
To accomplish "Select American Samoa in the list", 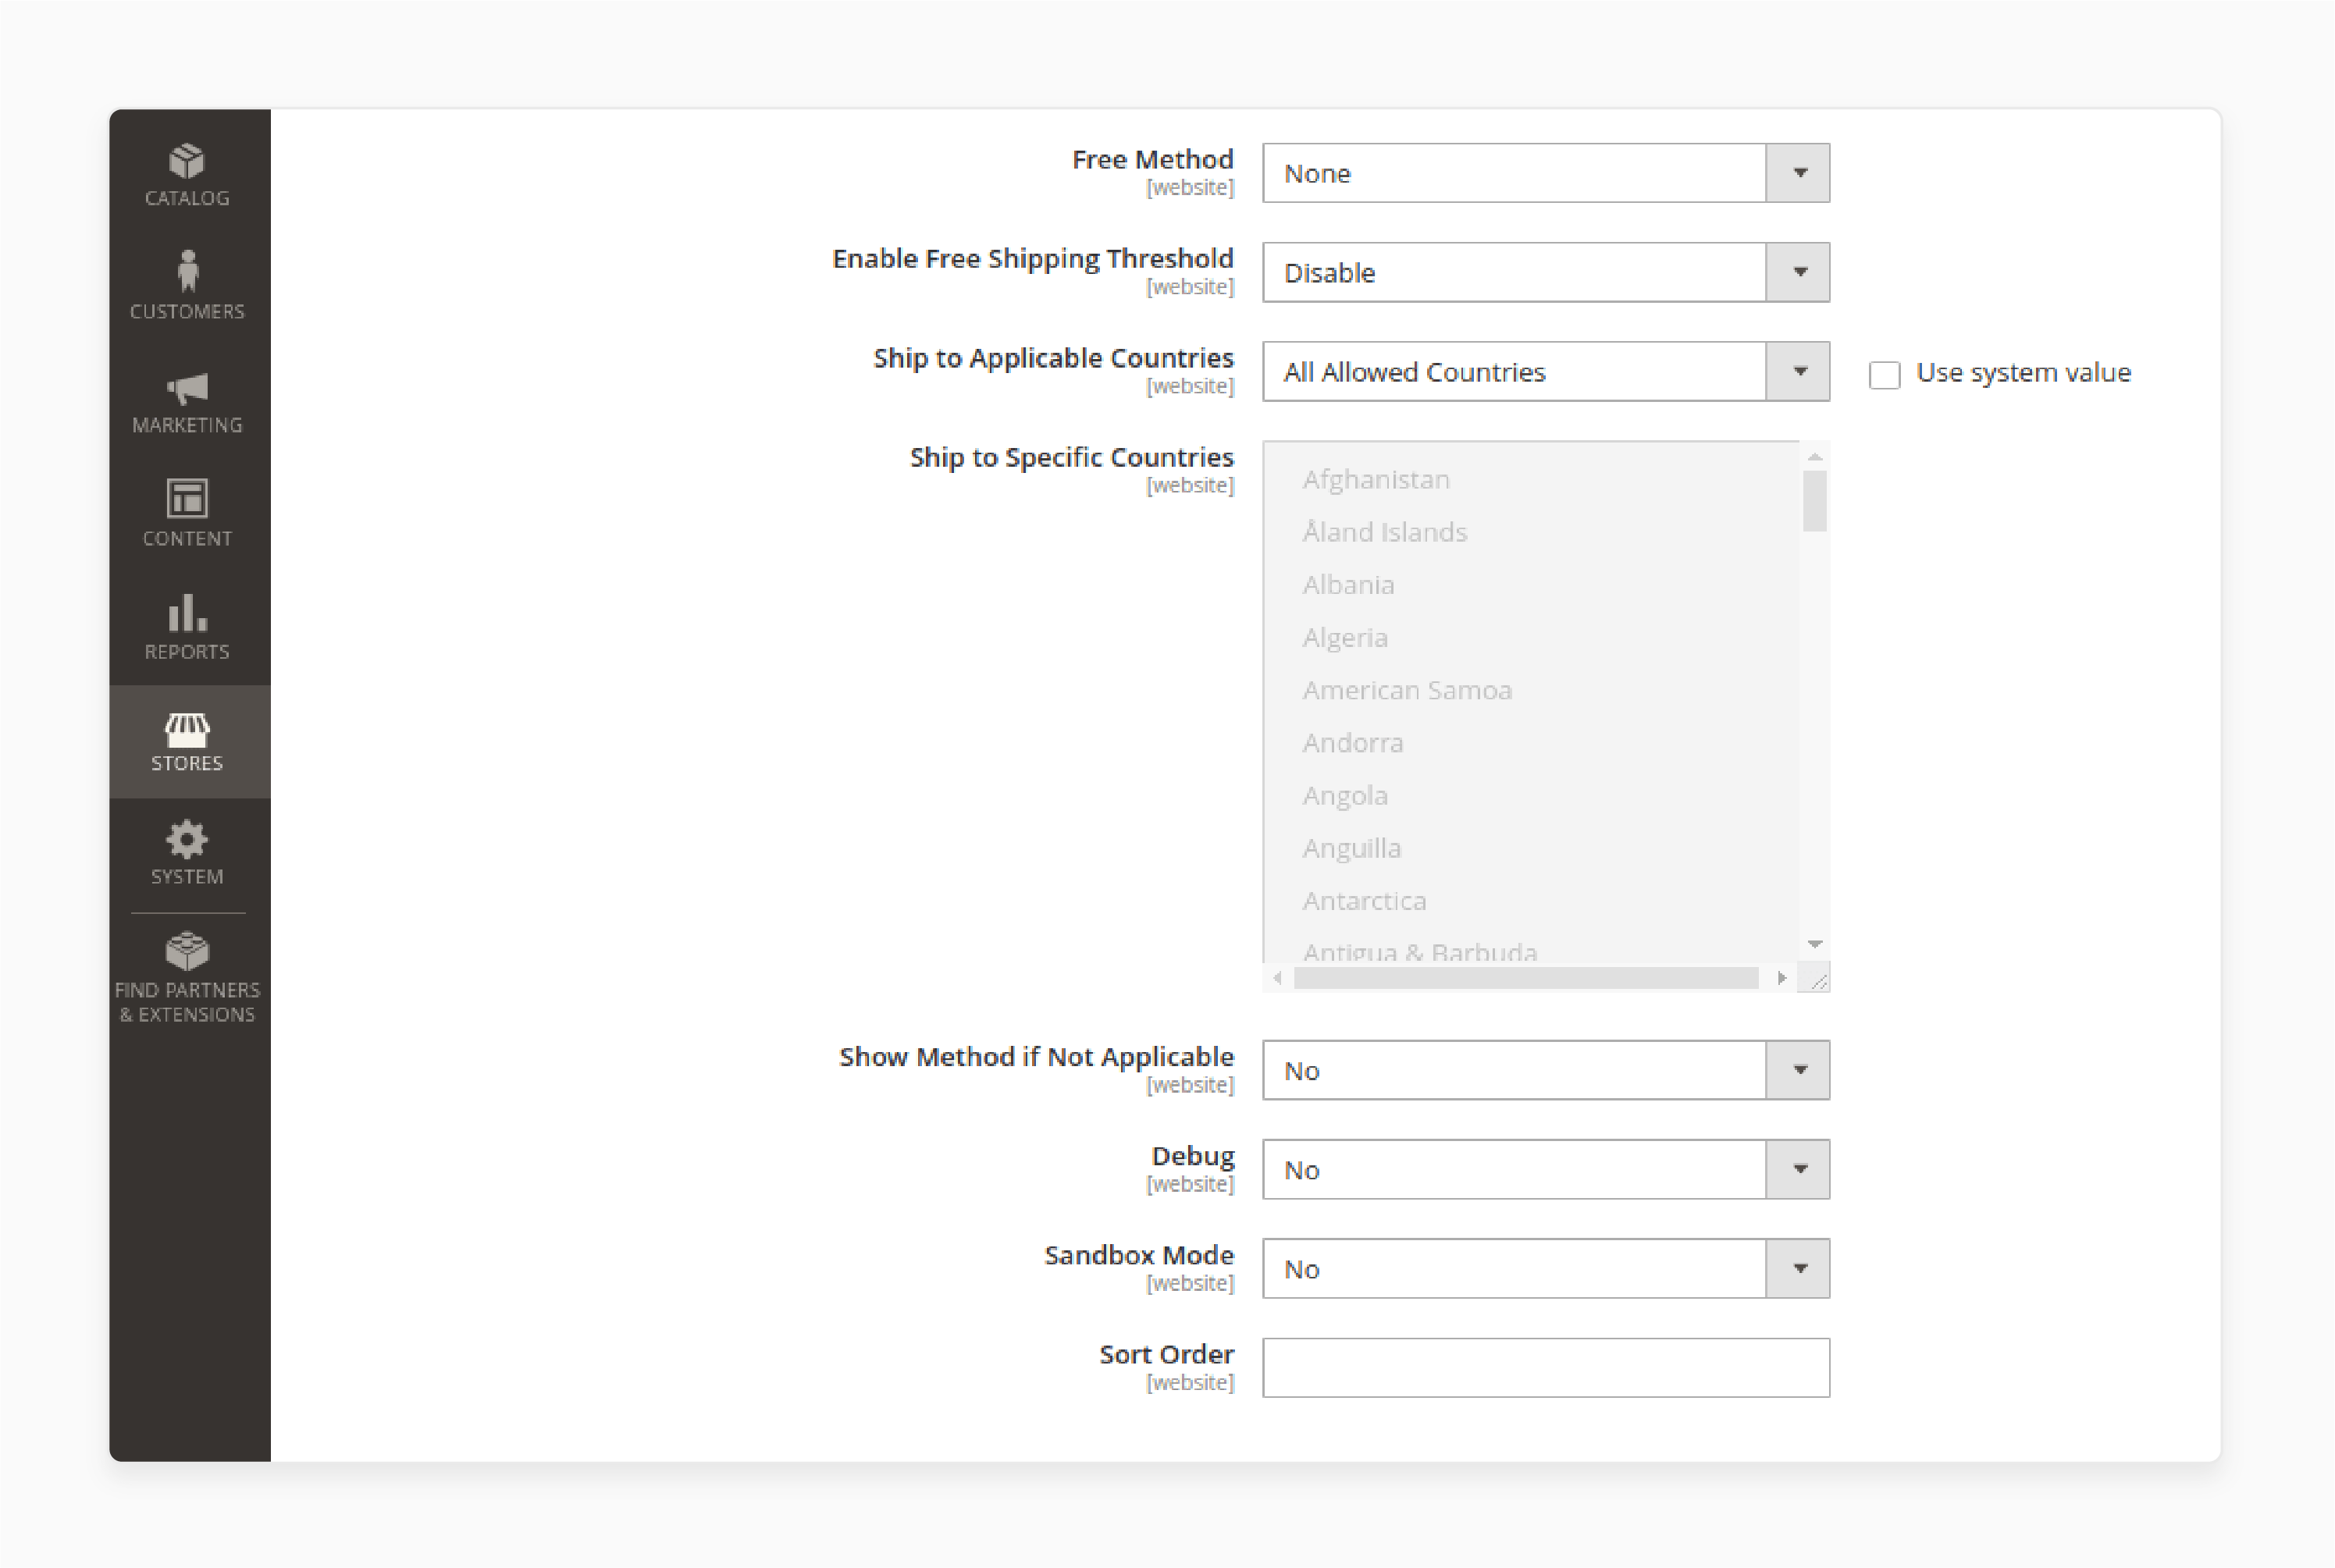I will click(1407, 690).
